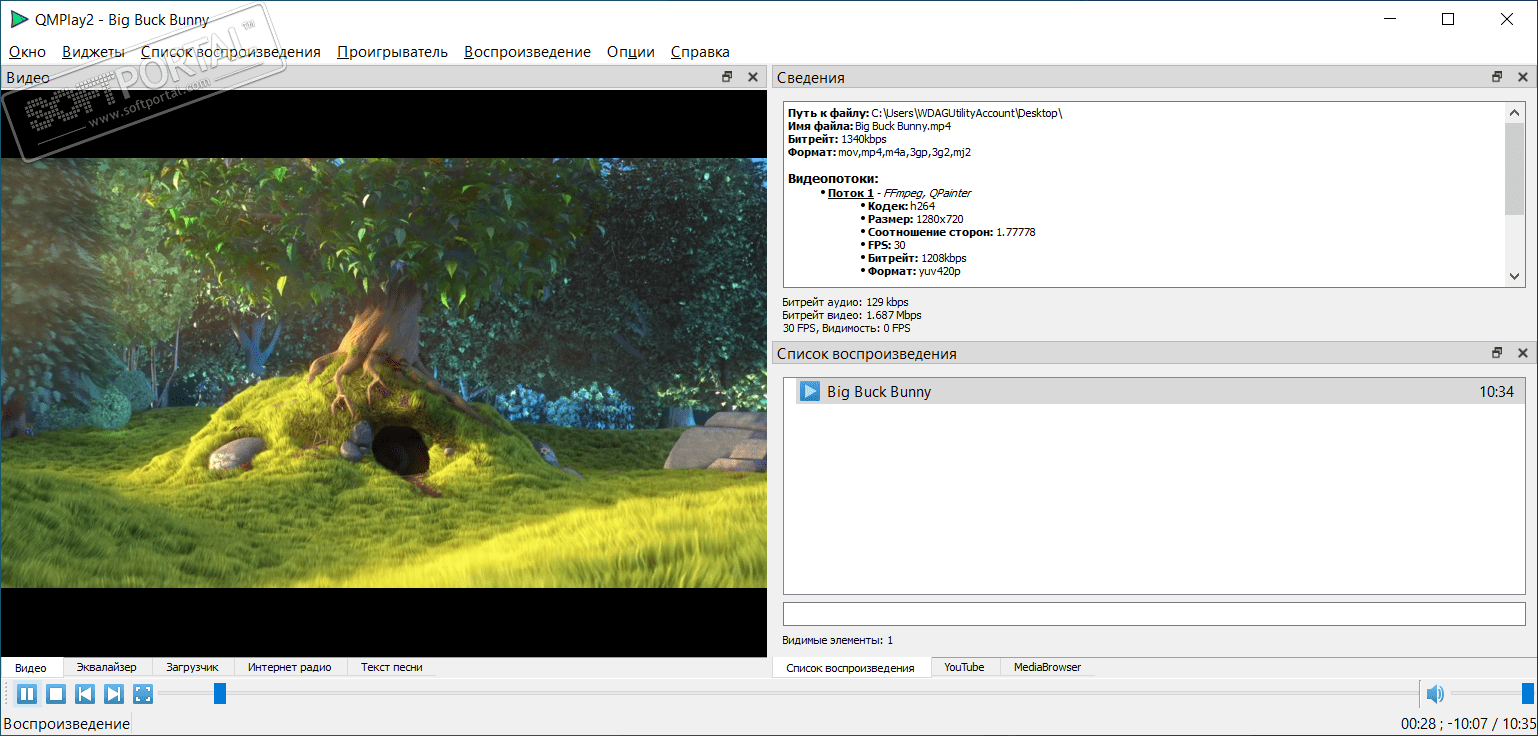Image resolution: width=1538 pixels, height=736 pixels.
Task: Switch to the Эквалайзер tab
Action: click(x=107, y=667)
